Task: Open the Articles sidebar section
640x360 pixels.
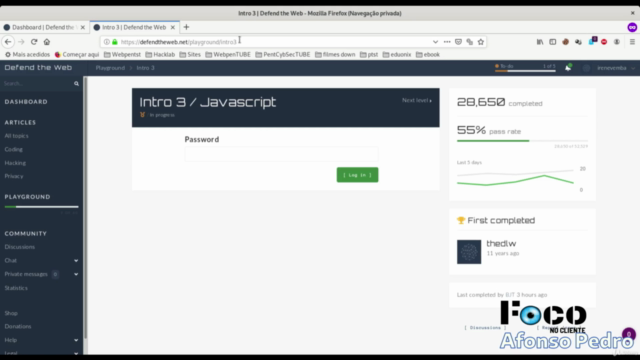Action: 20,122
